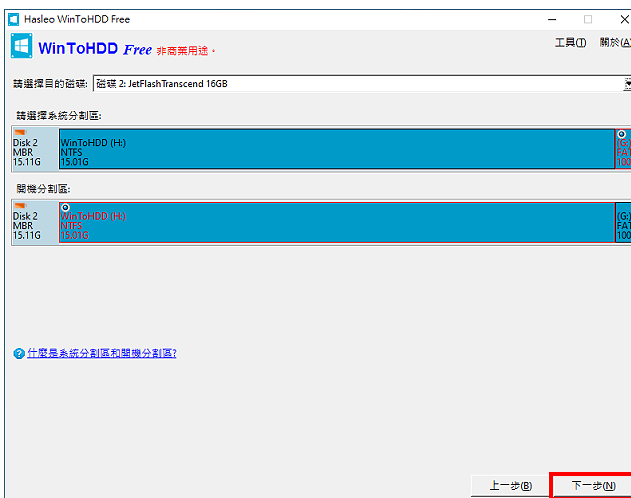This screenshot has width=631, height=498.
Task: Select G: FAT partition in boot partition row
Action: click(x=623, y=222)
